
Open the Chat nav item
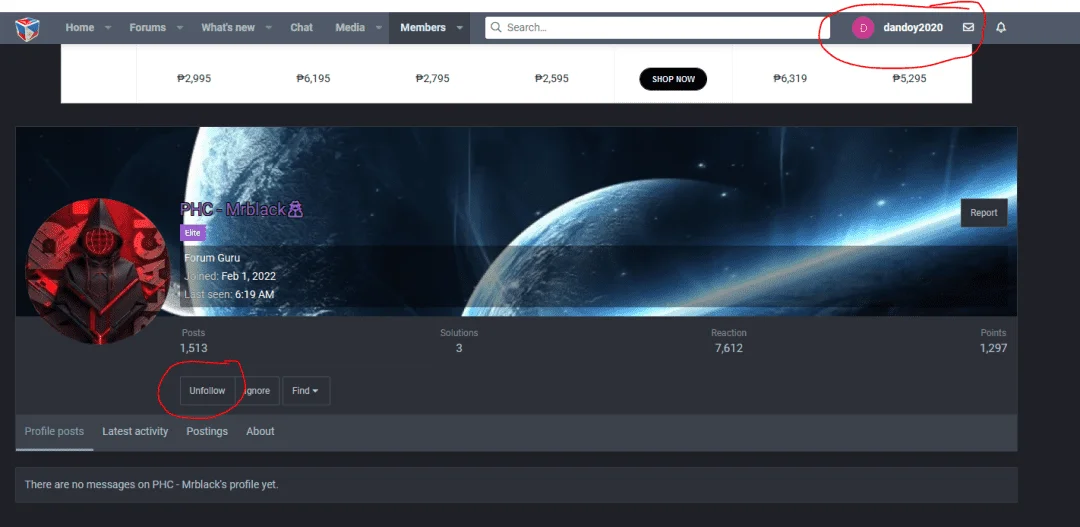[x=301, y=28]
